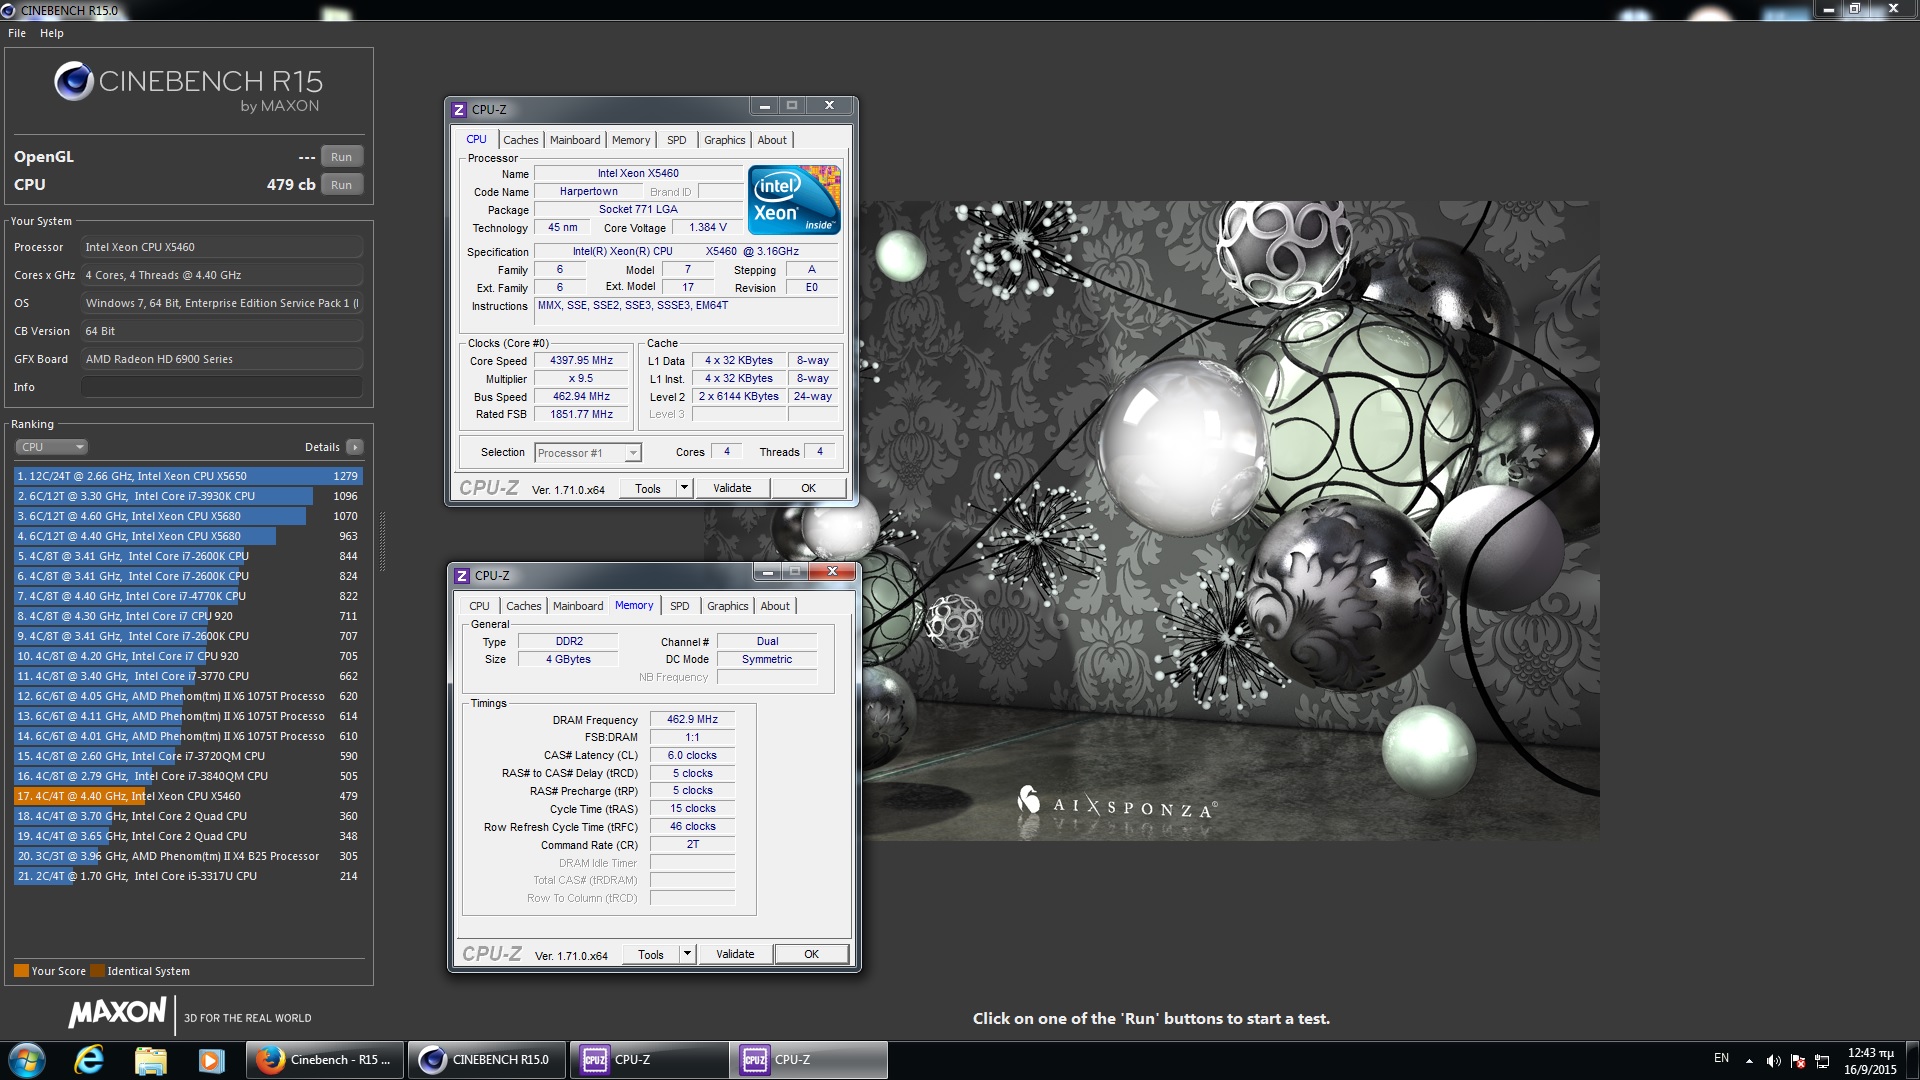The width and height of the screenshot is (1920, 1080).
Task: Click CPU-Z title icon of upper window
Action: [x=459, y=110]
